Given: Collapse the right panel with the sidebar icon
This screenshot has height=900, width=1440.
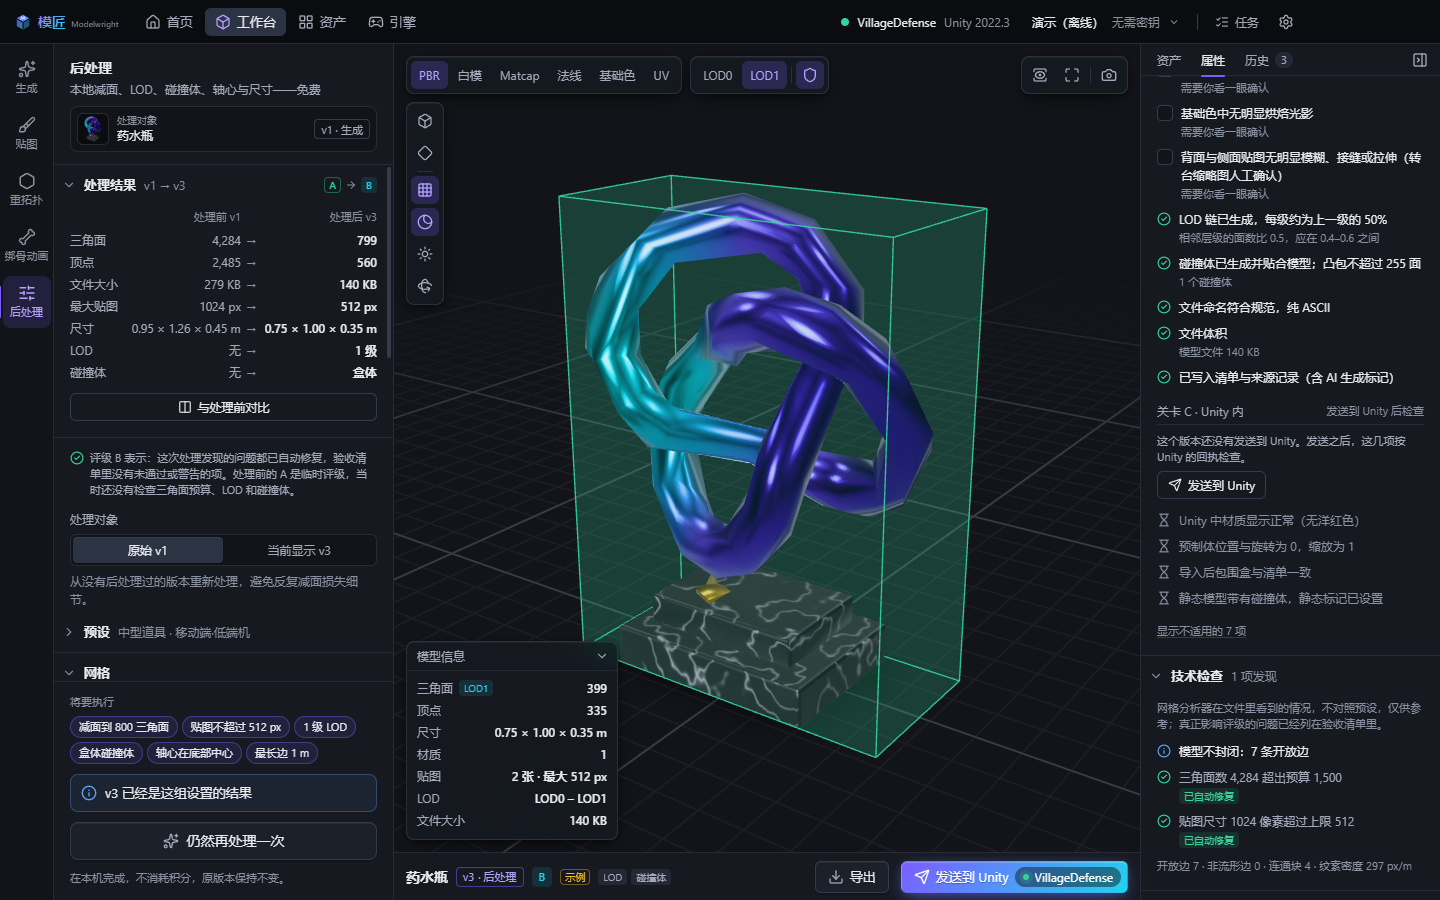Looking at the screenshot, I should click(1420, 60).
